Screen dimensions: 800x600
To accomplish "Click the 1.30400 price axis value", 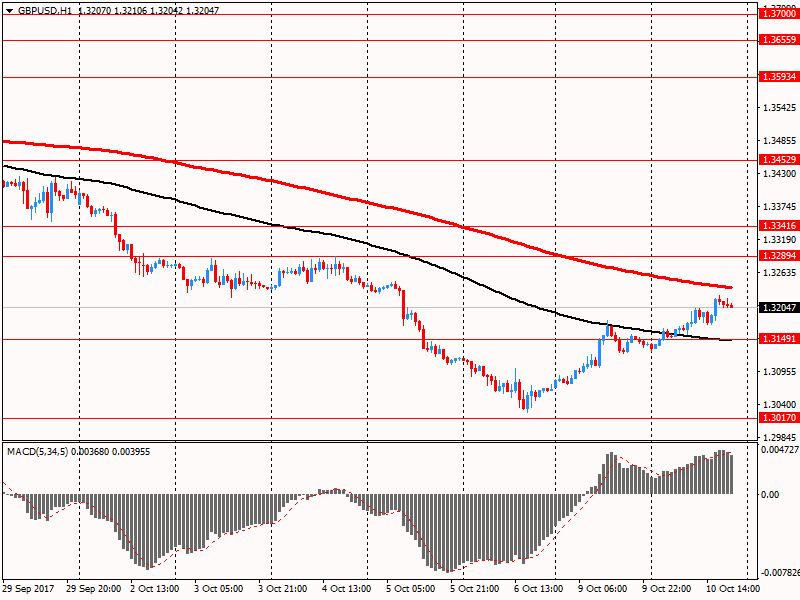I will pyautogui.click(x=780, y=405).
